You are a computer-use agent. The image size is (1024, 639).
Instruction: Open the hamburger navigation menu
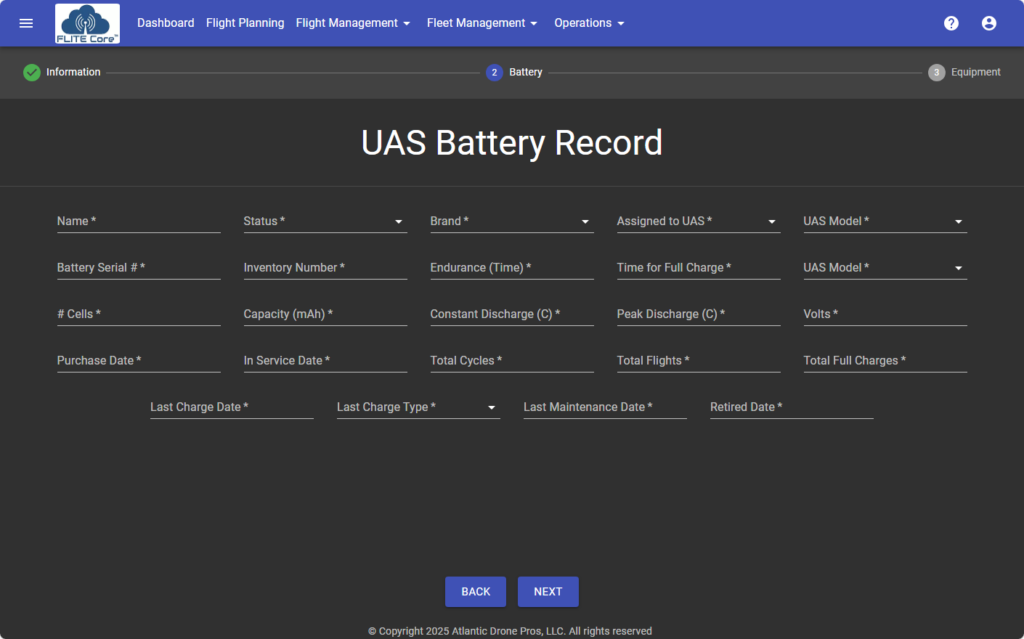pos(26,23)
